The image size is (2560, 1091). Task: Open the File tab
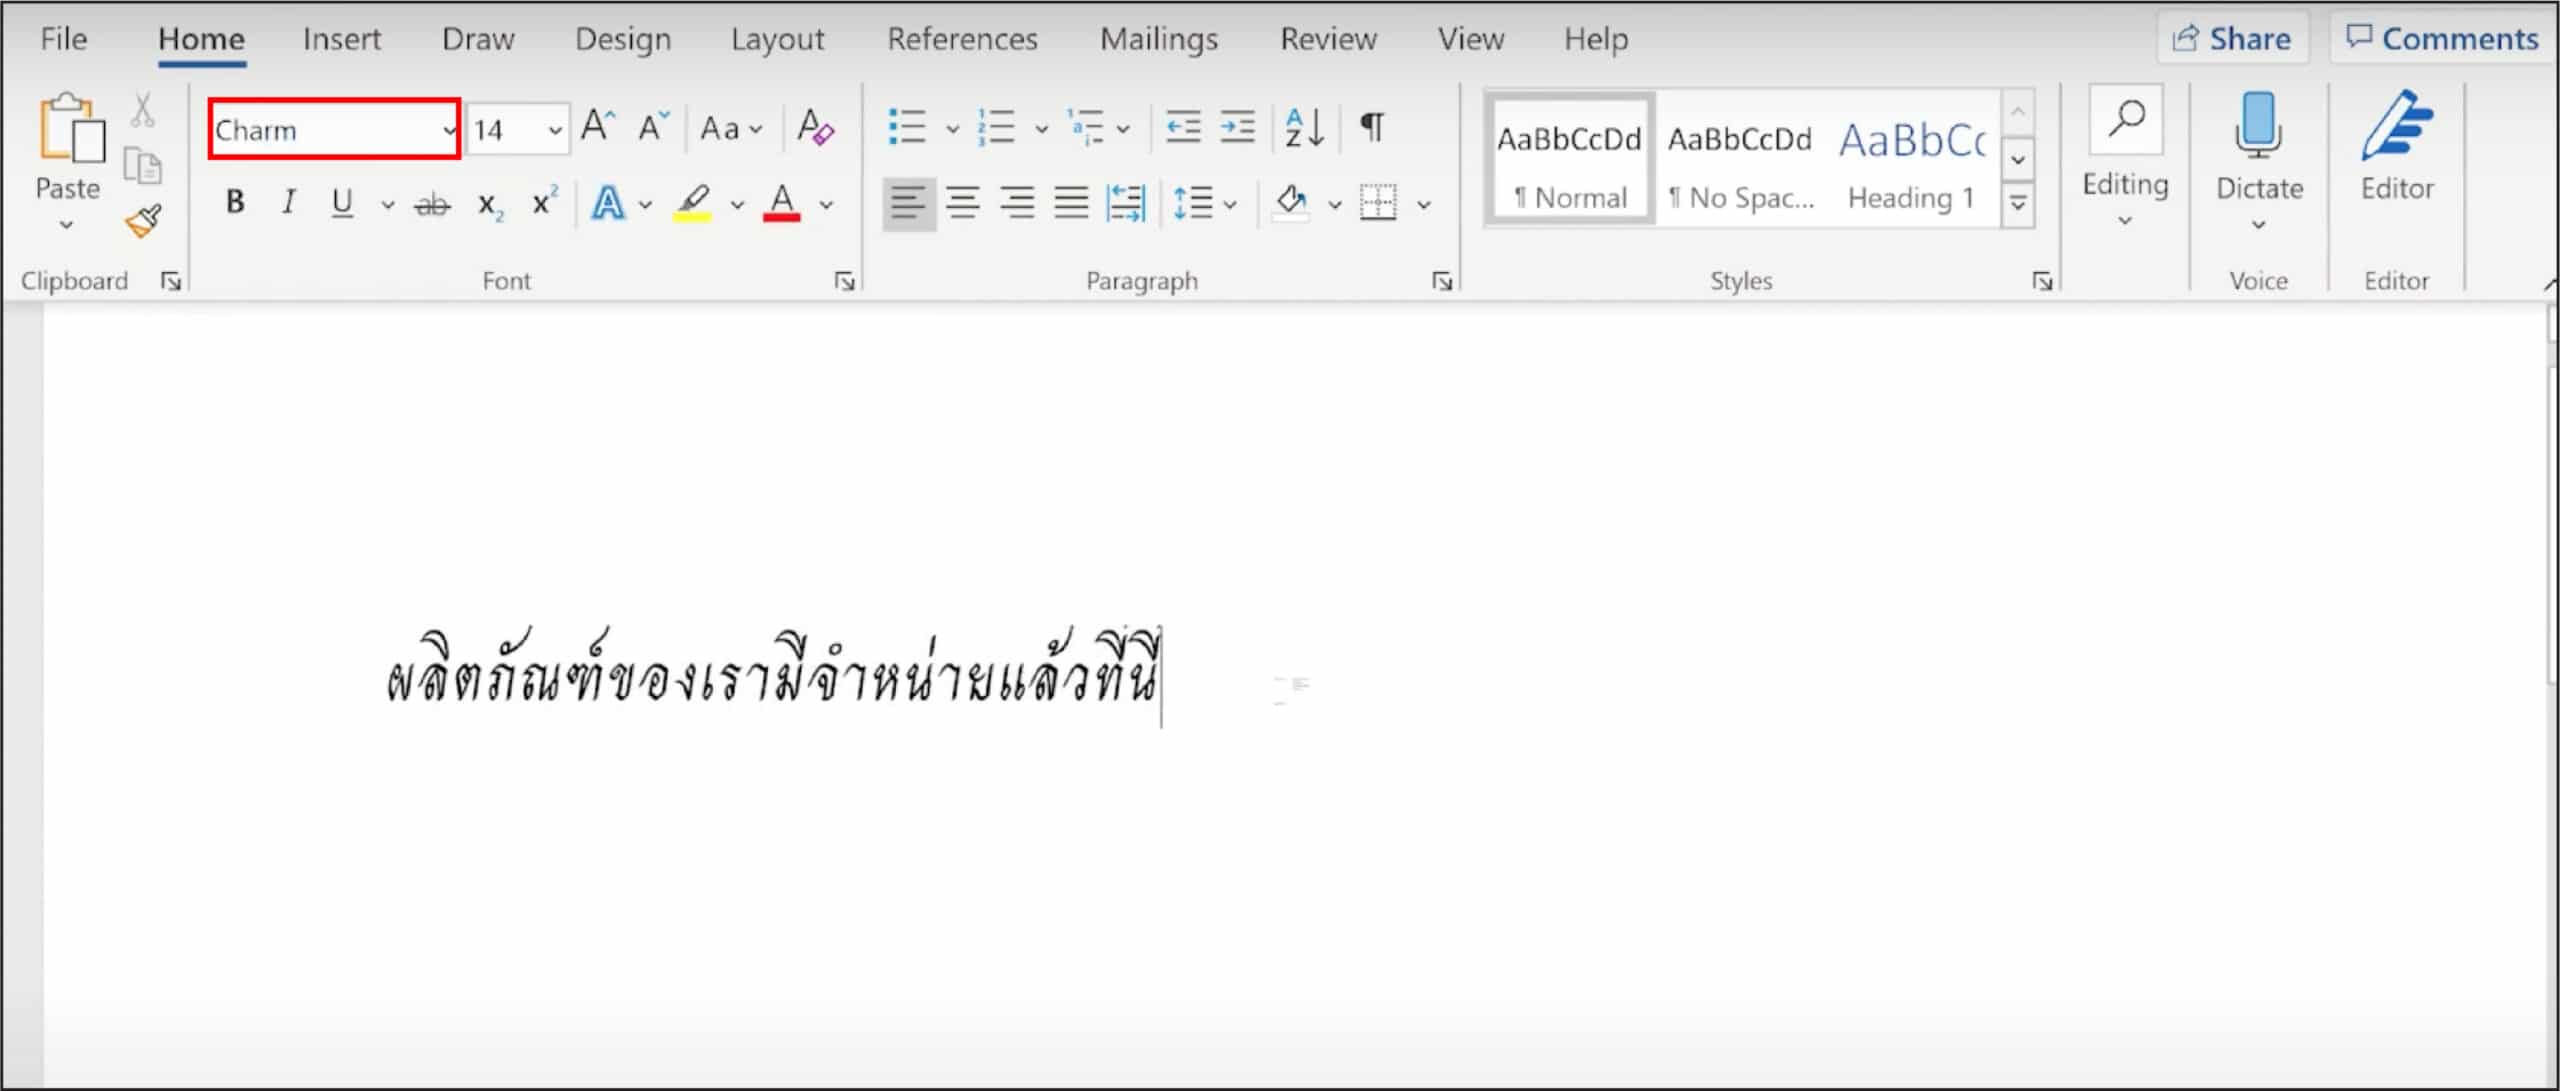[x=64, y=39]
